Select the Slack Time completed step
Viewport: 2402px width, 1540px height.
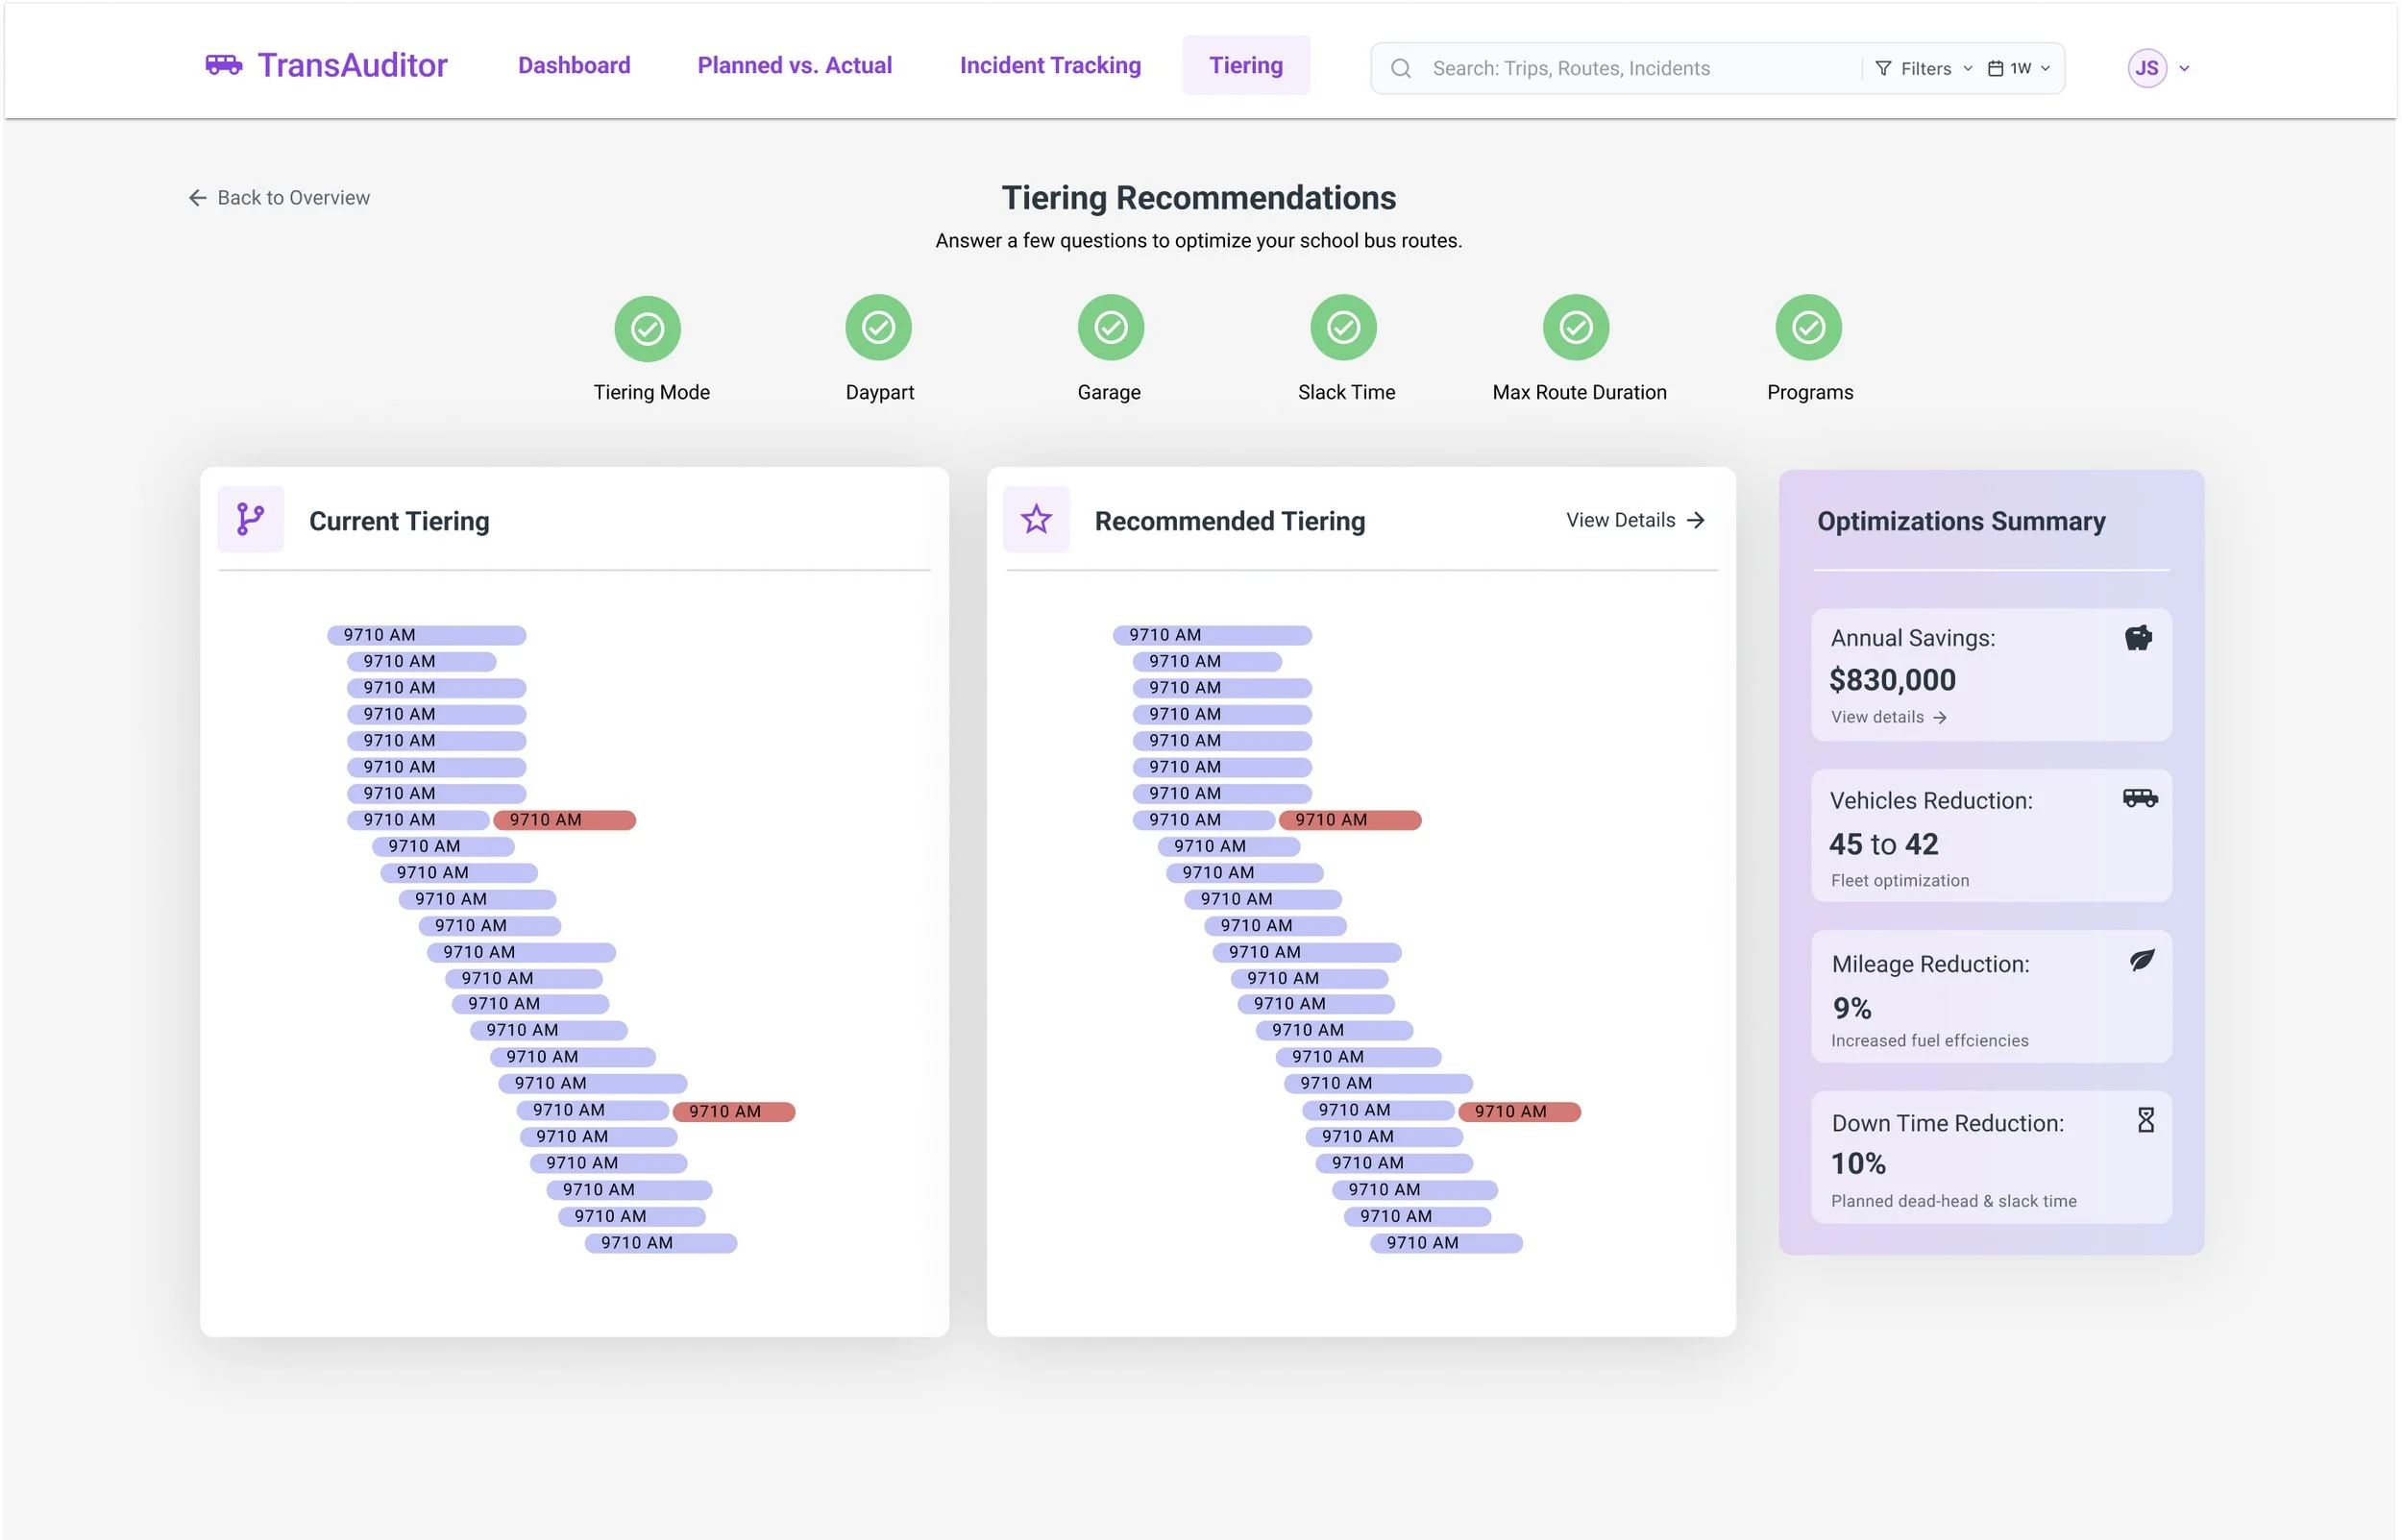tap(1343, 328)
